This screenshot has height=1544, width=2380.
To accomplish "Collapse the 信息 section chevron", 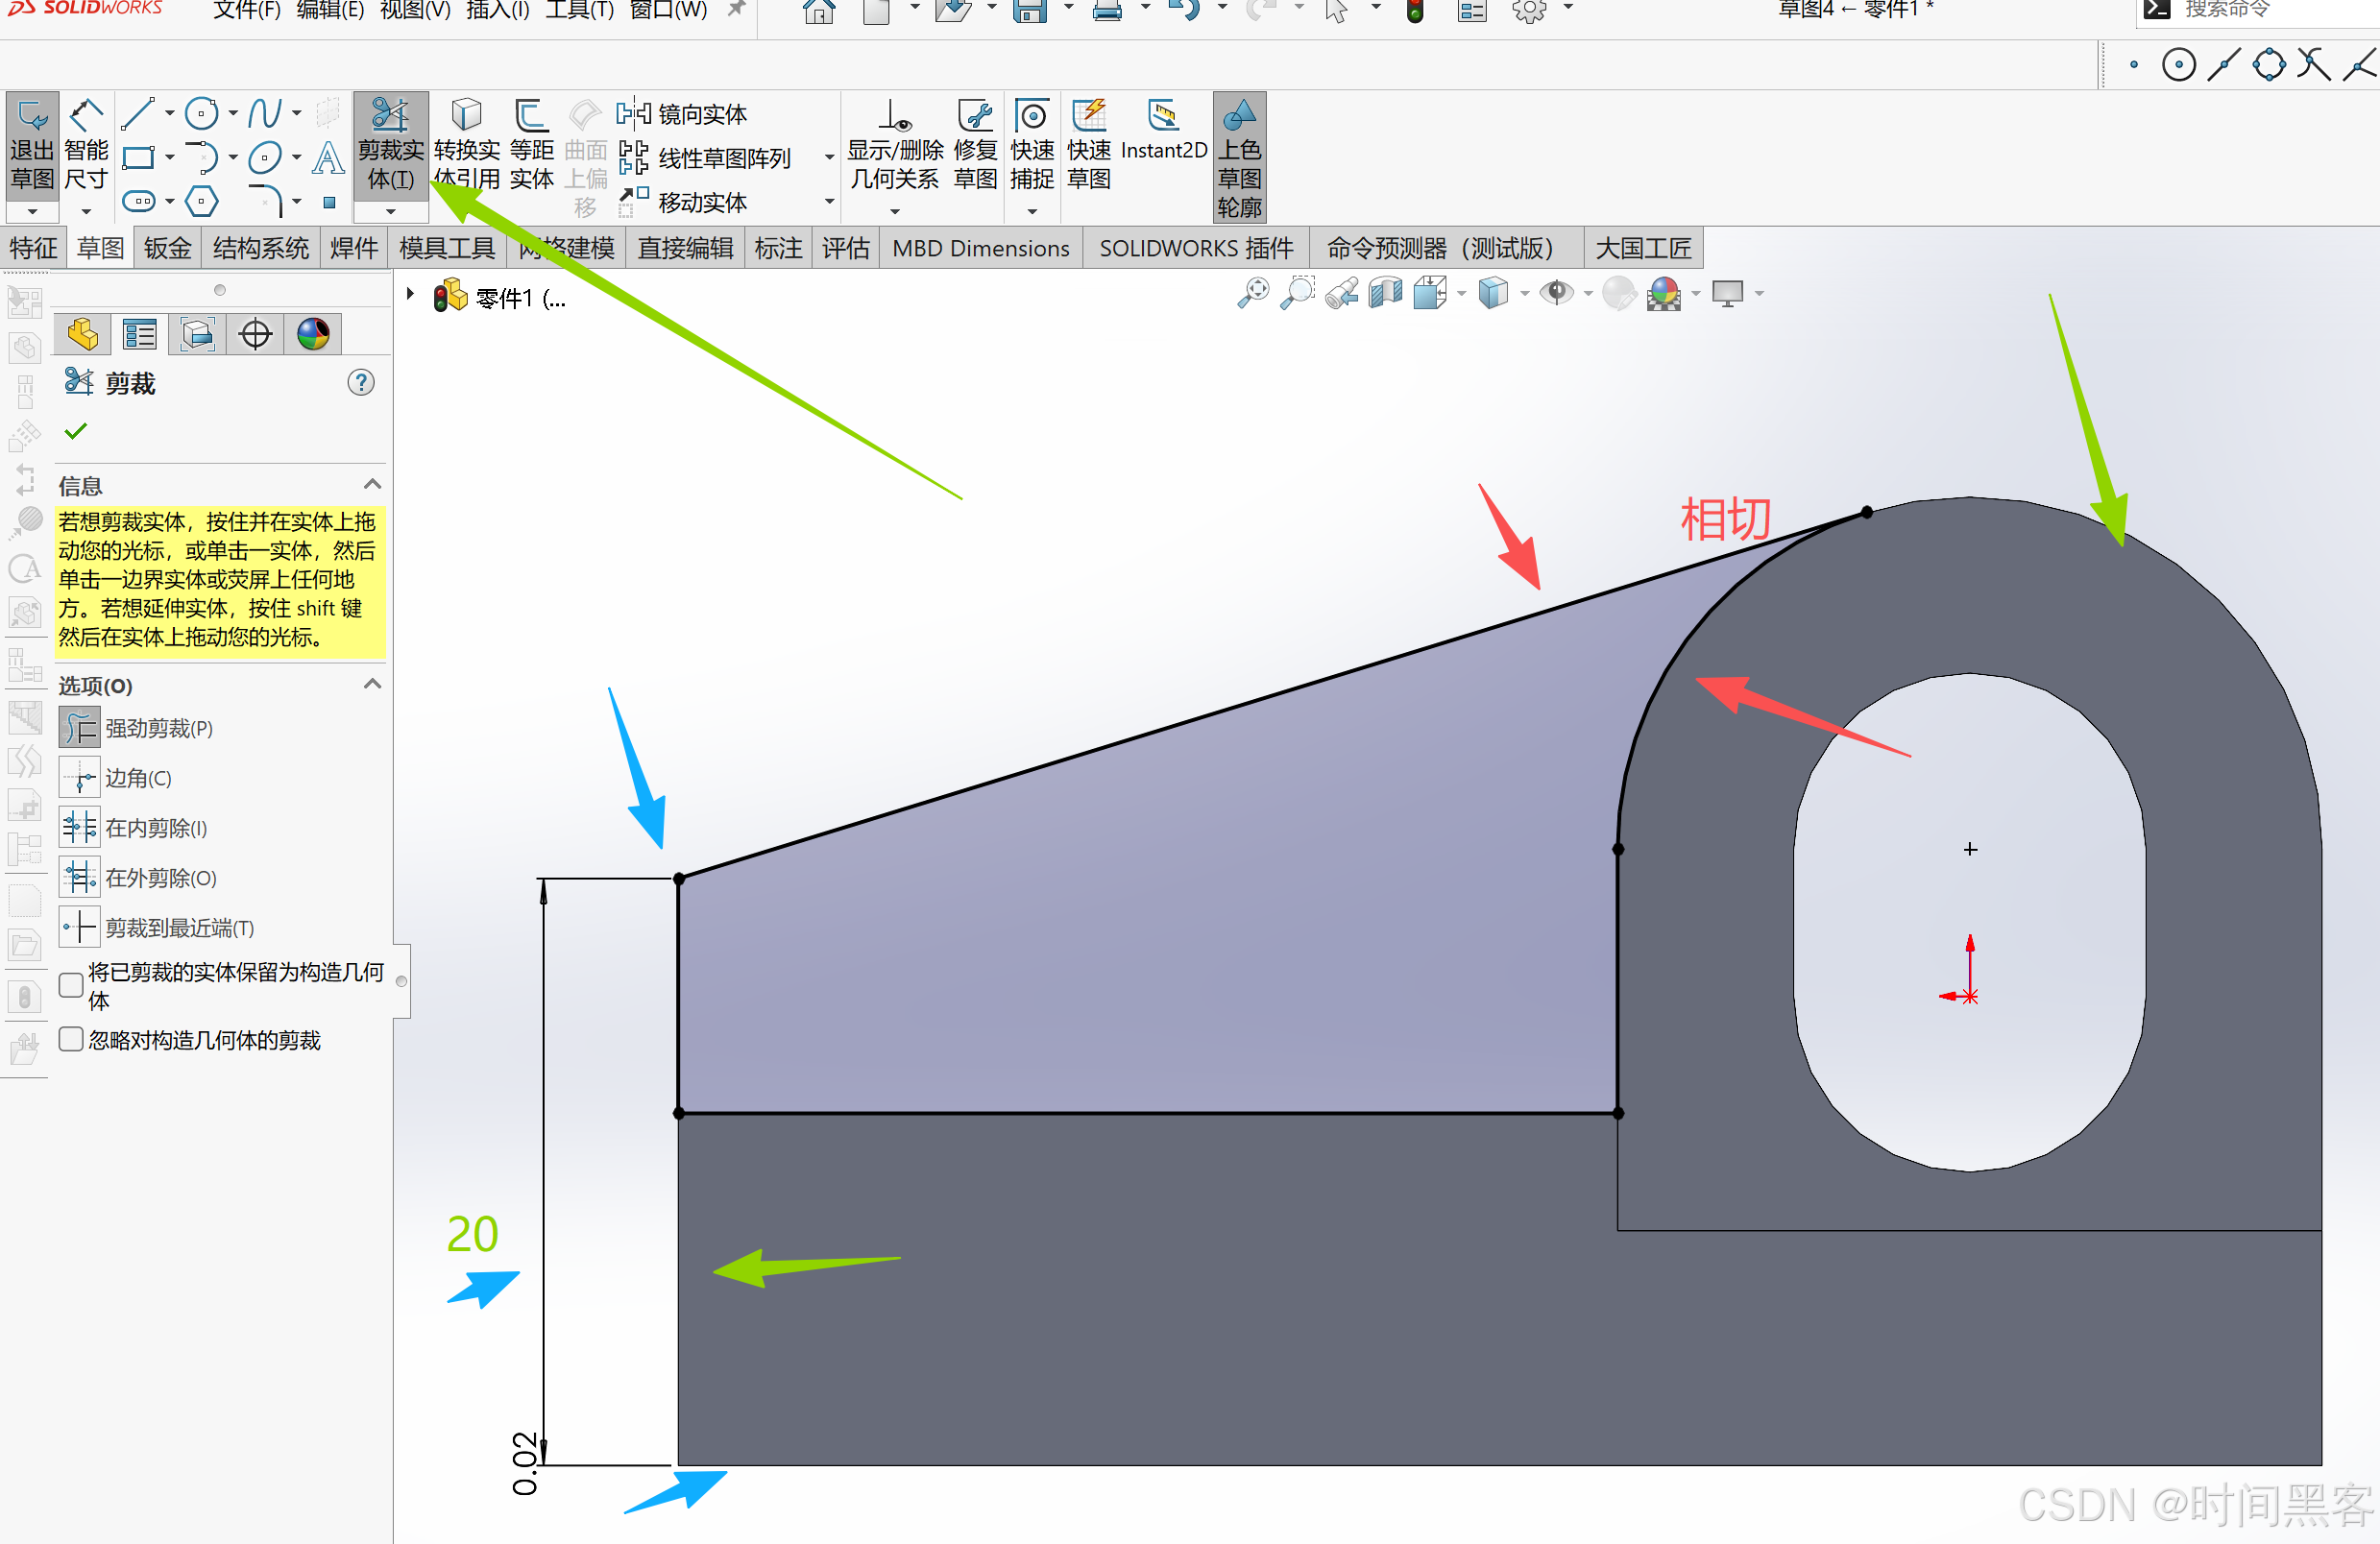I will point(373,485).
